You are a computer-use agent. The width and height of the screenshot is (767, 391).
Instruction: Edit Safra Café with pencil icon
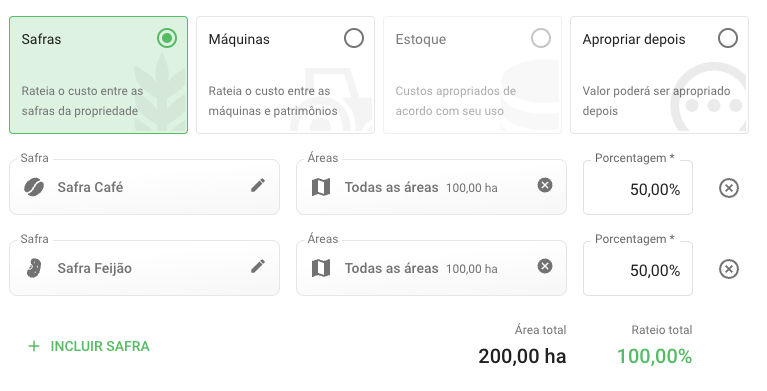point(258,185)
